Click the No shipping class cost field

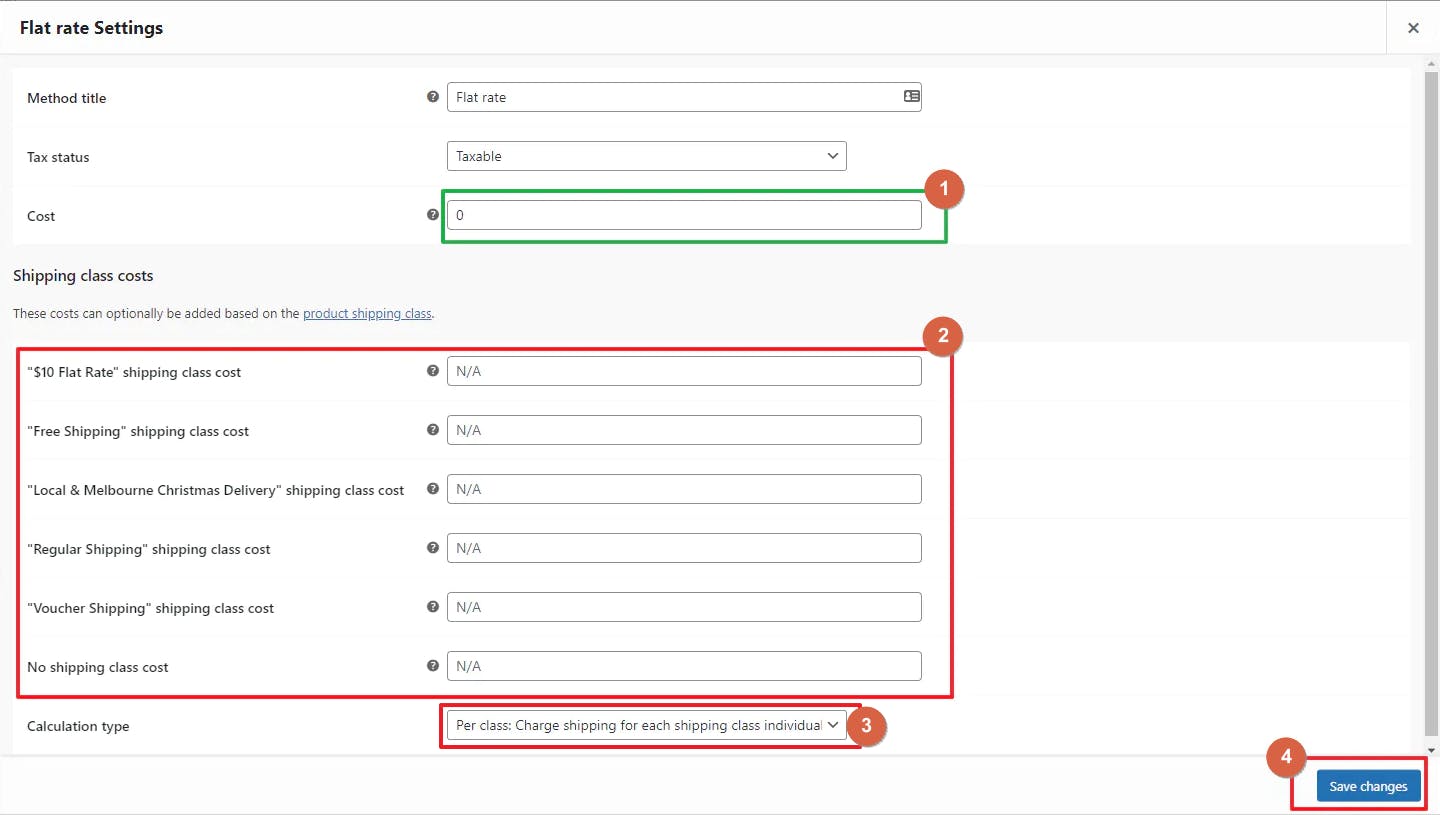coord(684,666)
